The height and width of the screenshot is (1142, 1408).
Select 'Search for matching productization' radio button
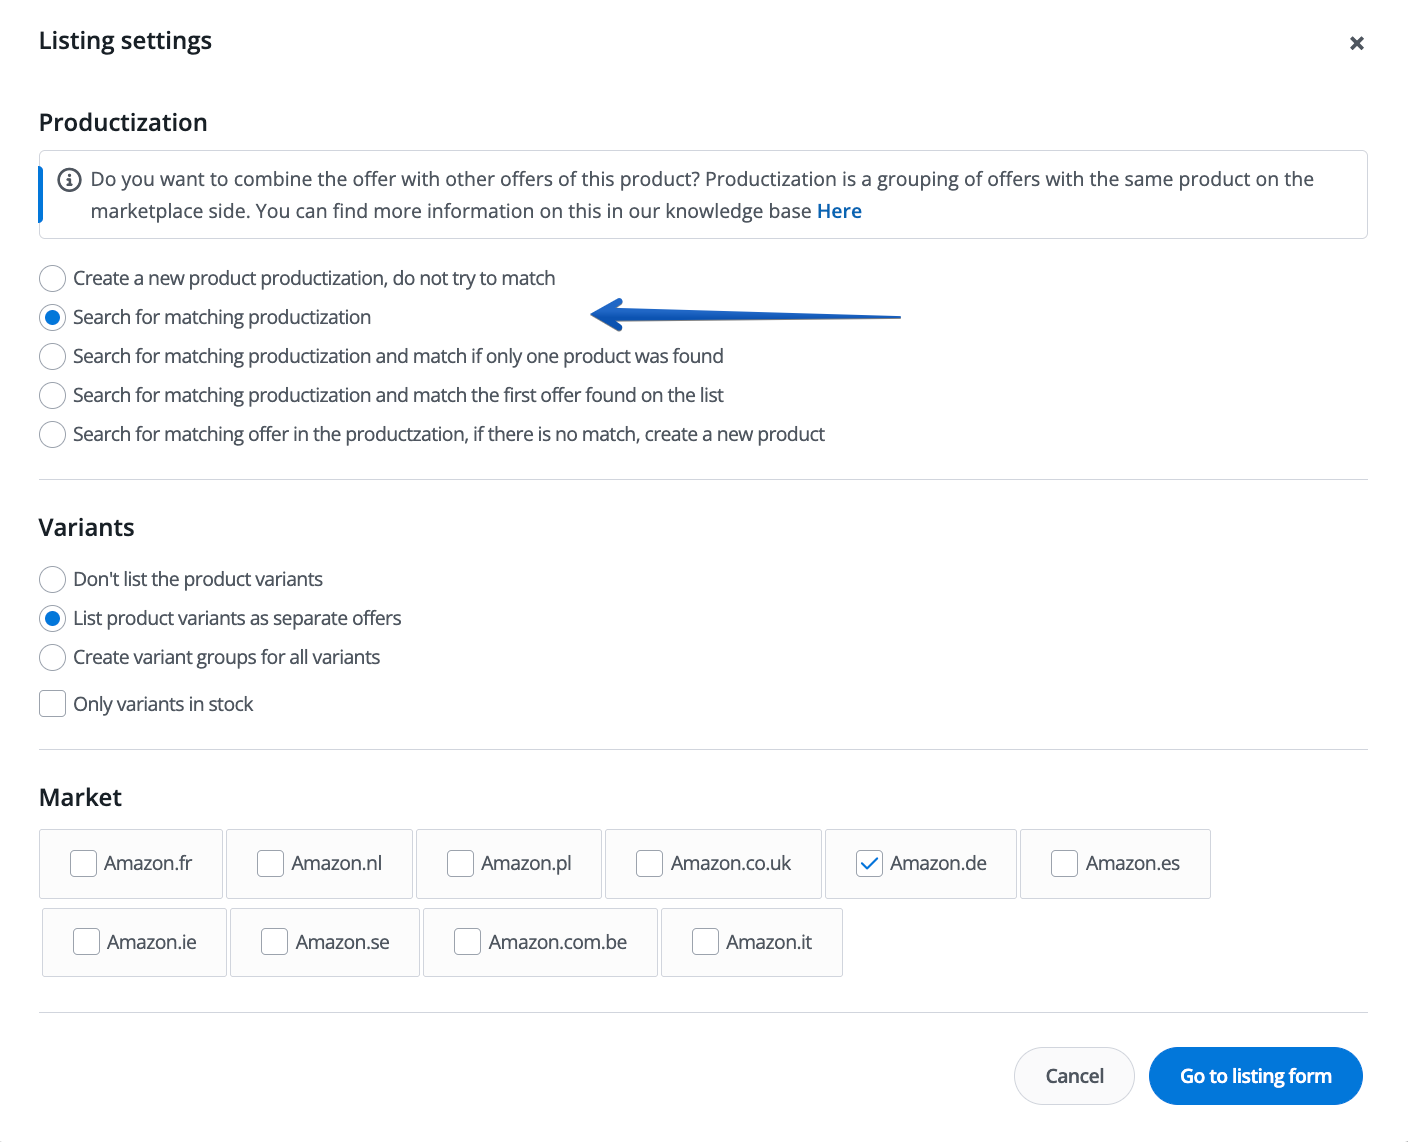(53, 317)
